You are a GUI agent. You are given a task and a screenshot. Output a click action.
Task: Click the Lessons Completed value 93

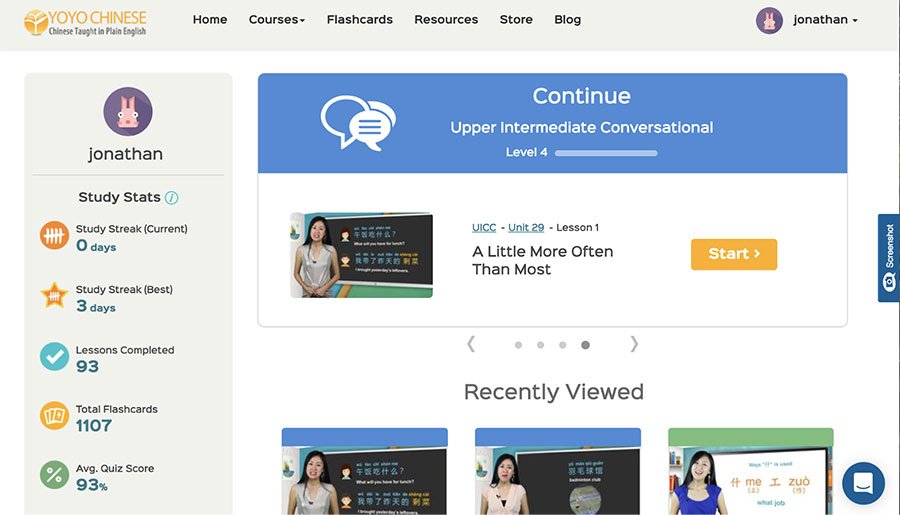(87, 366)
